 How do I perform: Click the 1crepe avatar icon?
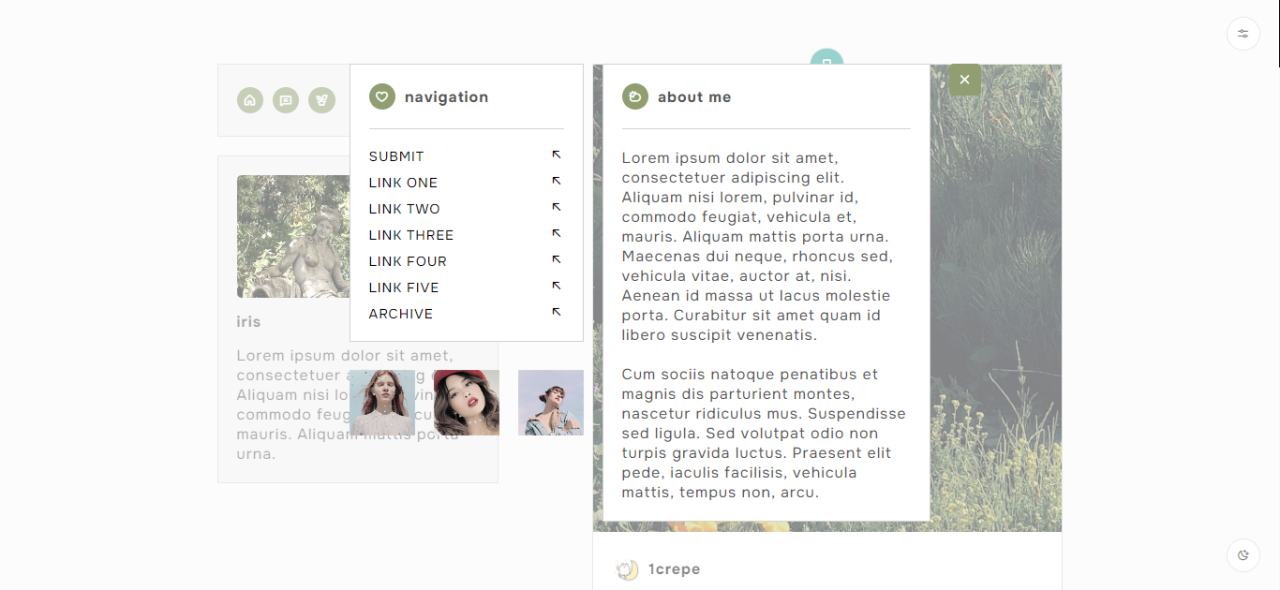[x=627, y=570]
